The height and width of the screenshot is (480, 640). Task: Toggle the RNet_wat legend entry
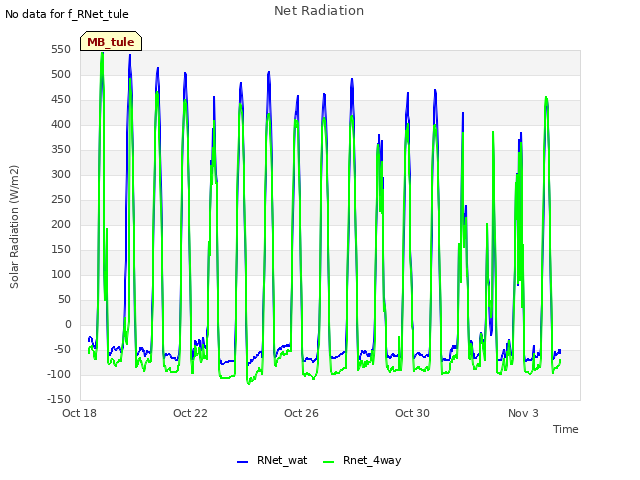coord(272,461)
